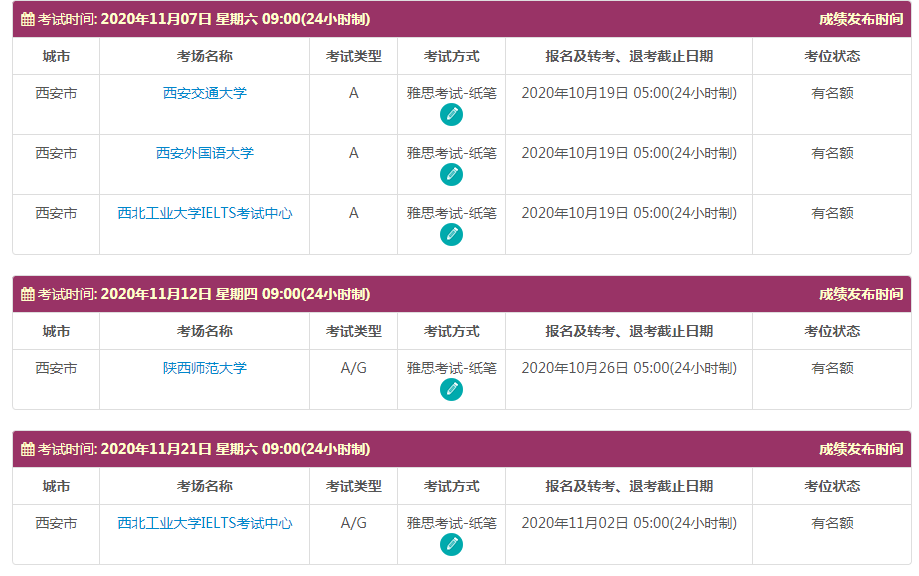Viewport: 919px width, 576px height.
Task: Click exam type A/G in the 陕西师范大学 row
Action: [x=353, y=368]
